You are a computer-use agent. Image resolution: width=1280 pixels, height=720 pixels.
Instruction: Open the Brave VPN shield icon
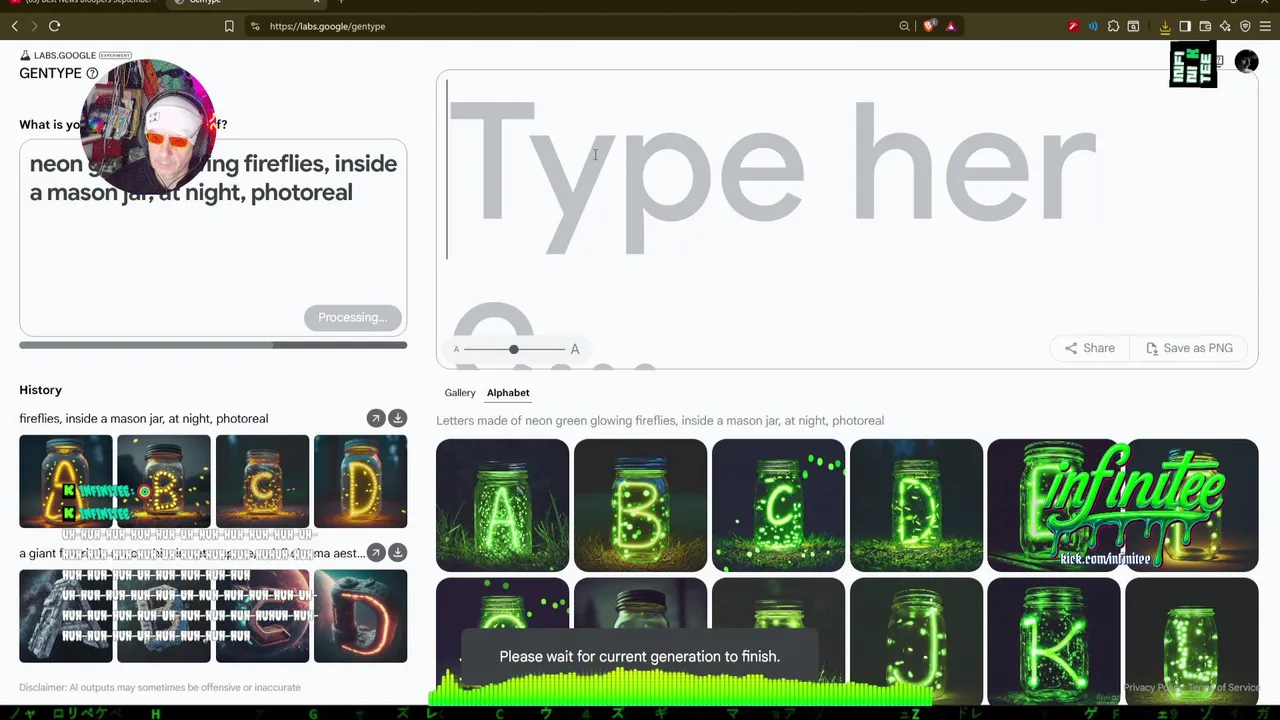[1245, 26]
